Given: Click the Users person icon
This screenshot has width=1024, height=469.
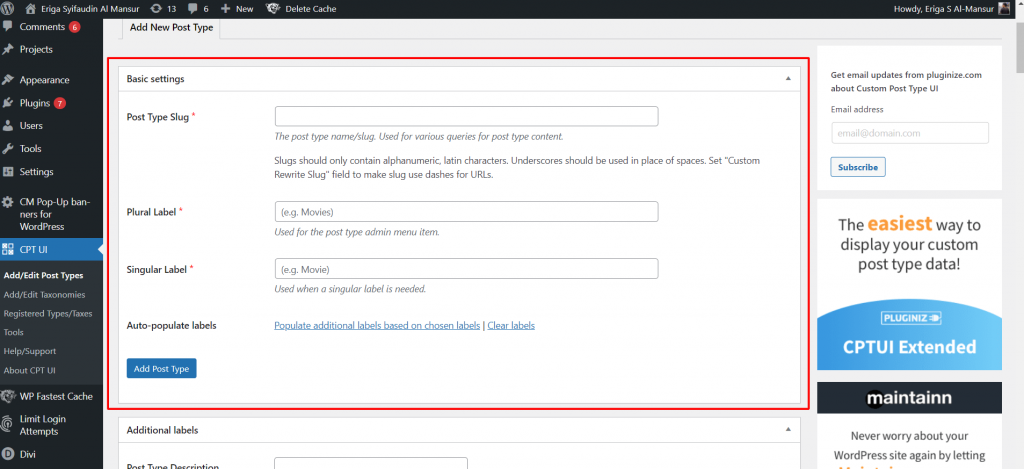Looking at the screenshot, I should (8, 125).
